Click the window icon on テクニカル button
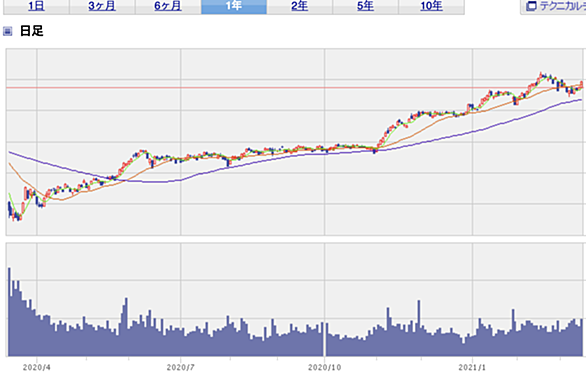The height and width of the screenshot is (377, 586). [x=531, y=6]
